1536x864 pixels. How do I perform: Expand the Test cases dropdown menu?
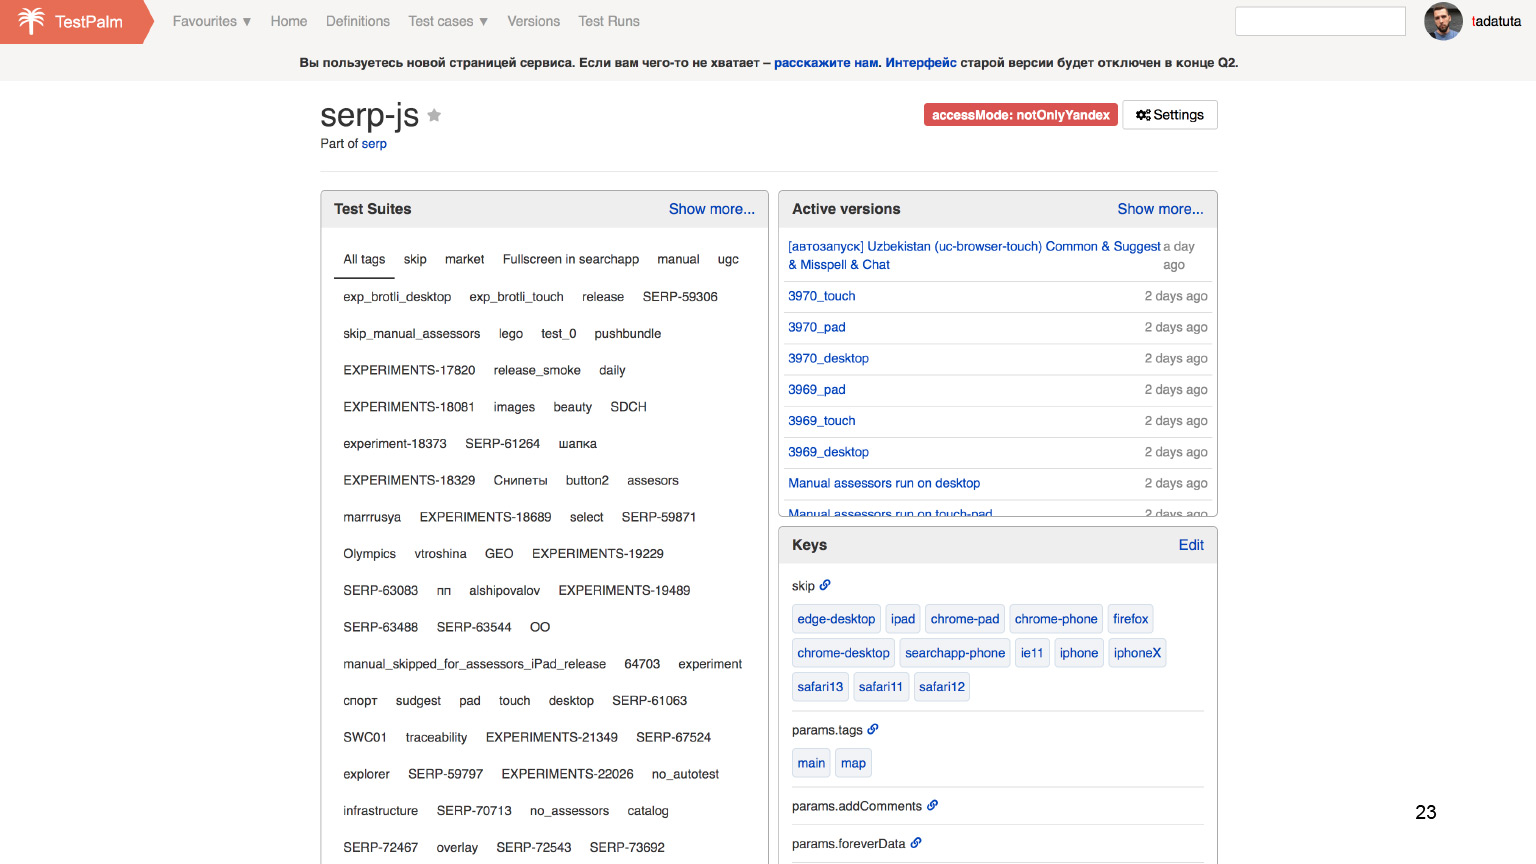[x=448, y=21]
